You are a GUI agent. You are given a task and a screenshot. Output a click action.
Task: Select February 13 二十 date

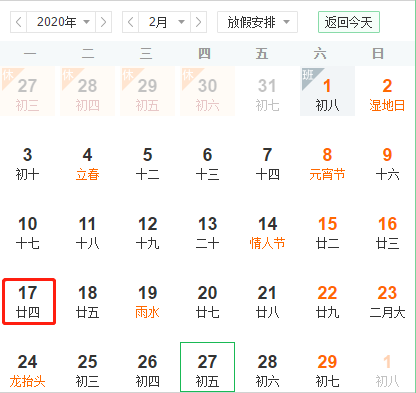207,233
